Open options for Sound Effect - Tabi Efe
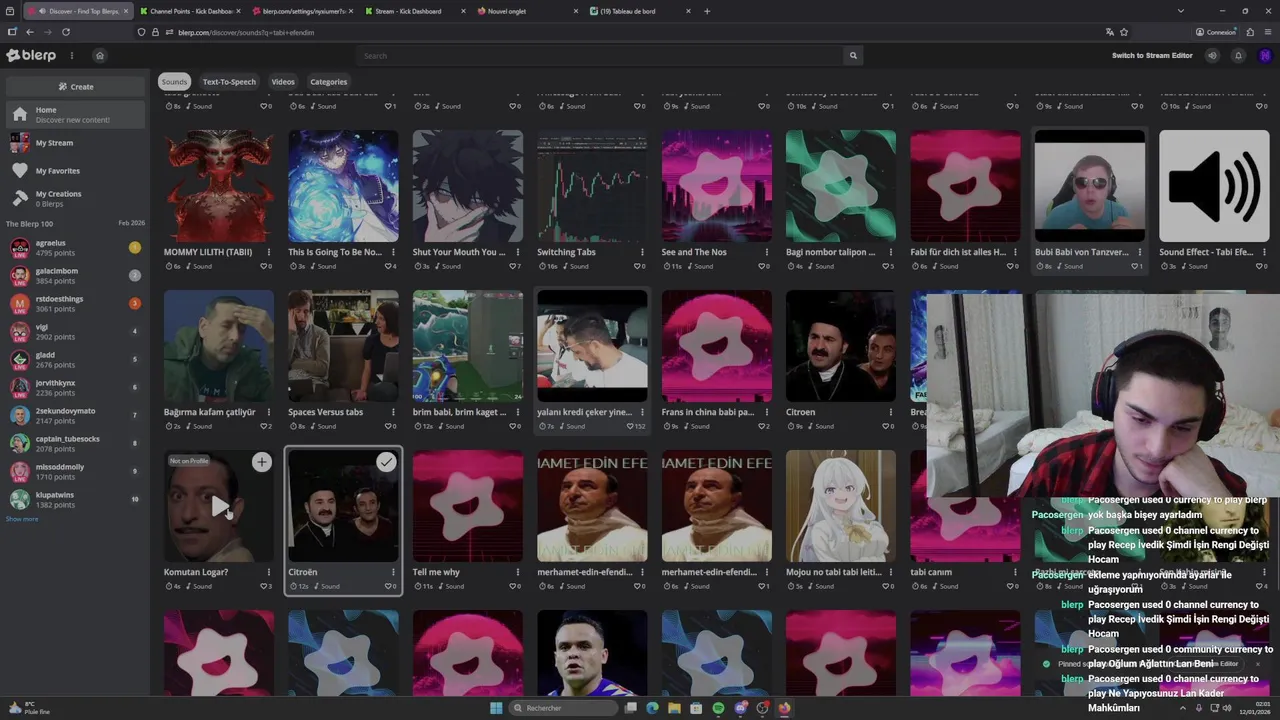The height and width of the screenshot is (720, 1280). click(x=1264, y=252)
